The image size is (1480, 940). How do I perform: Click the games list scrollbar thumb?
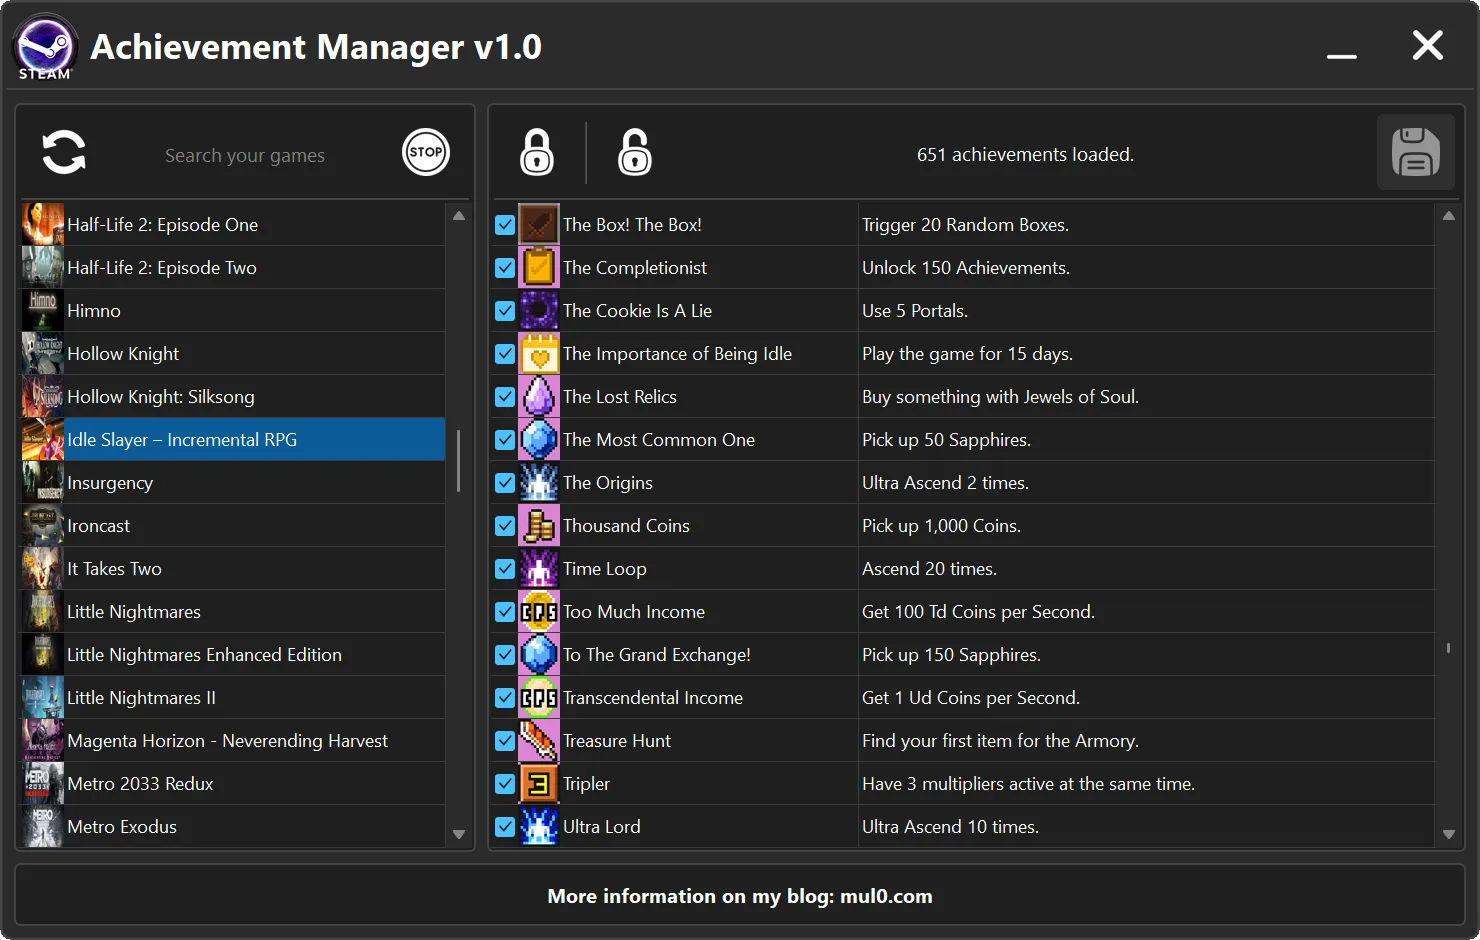click(x=459, y=461)
